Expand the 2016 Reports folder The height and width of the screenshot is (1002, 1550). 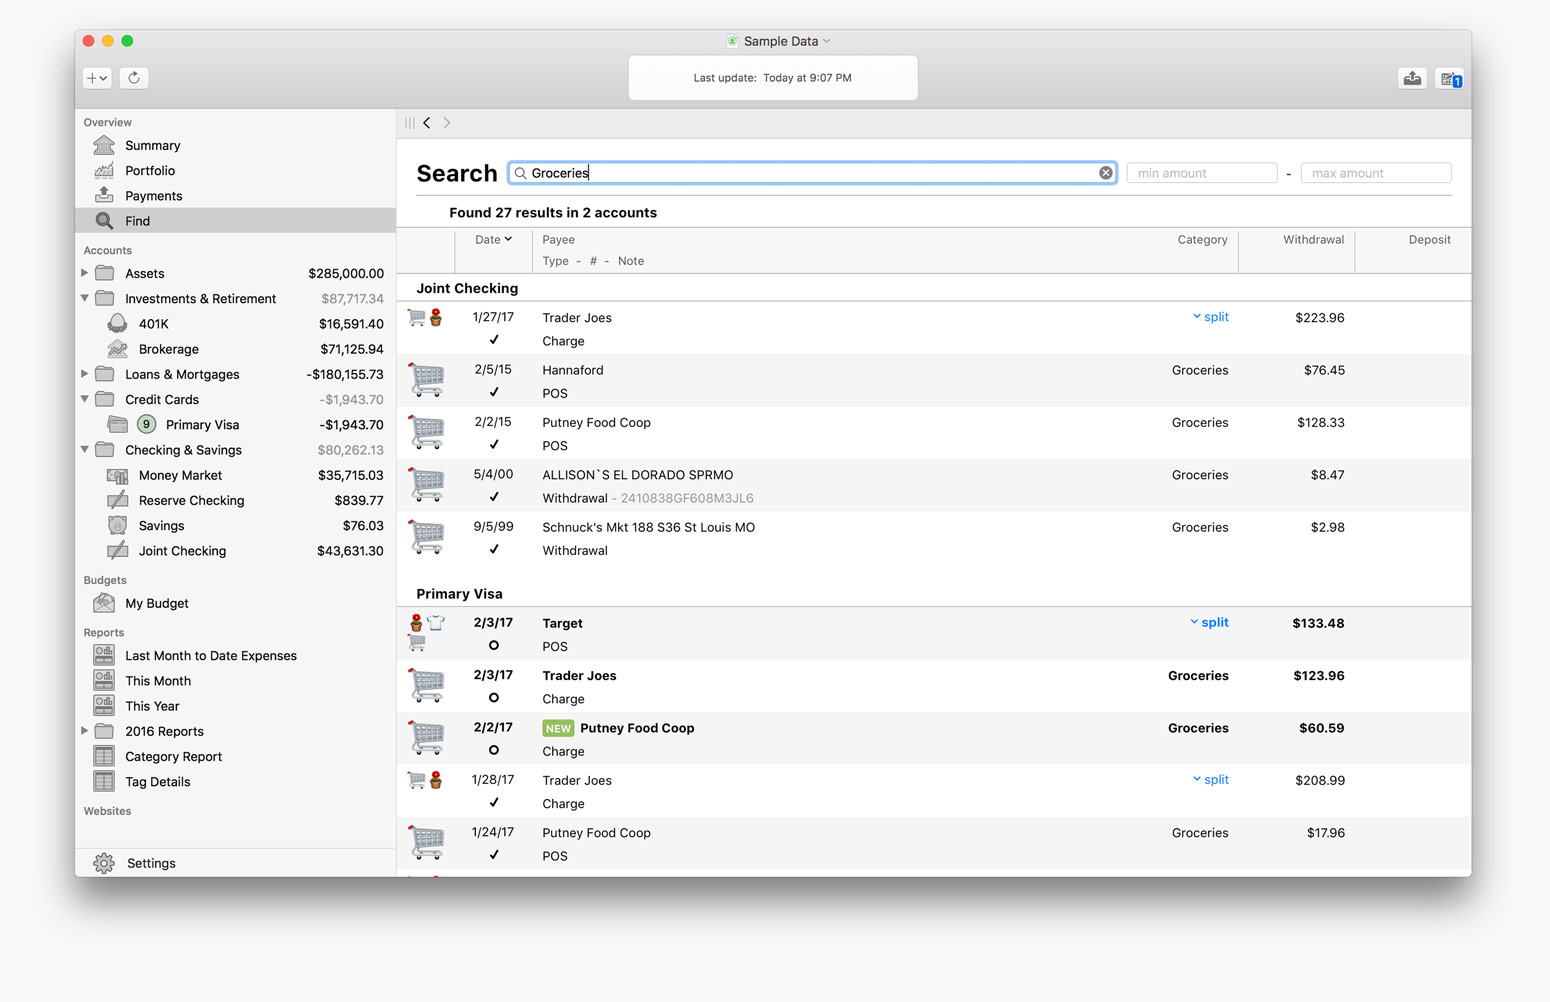click(x=85, y=731)
